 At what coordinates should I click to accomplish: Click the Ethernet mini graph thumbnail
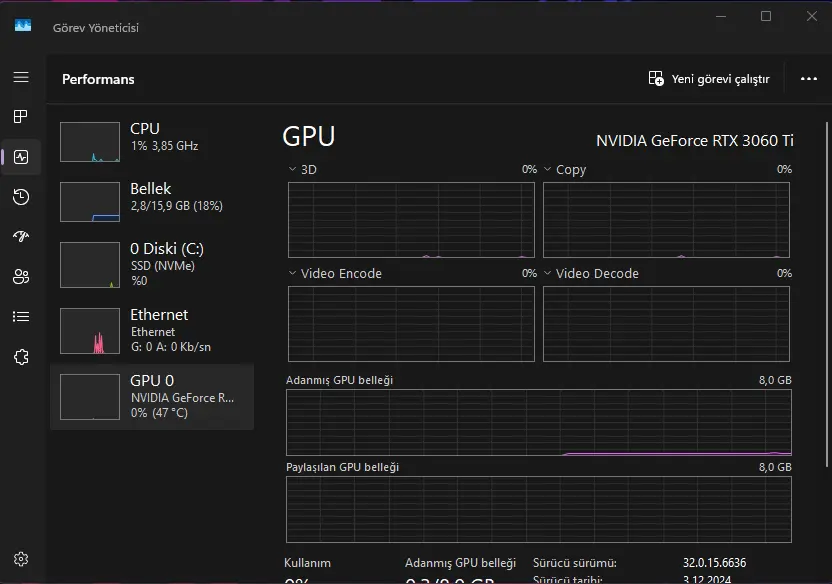90,331
